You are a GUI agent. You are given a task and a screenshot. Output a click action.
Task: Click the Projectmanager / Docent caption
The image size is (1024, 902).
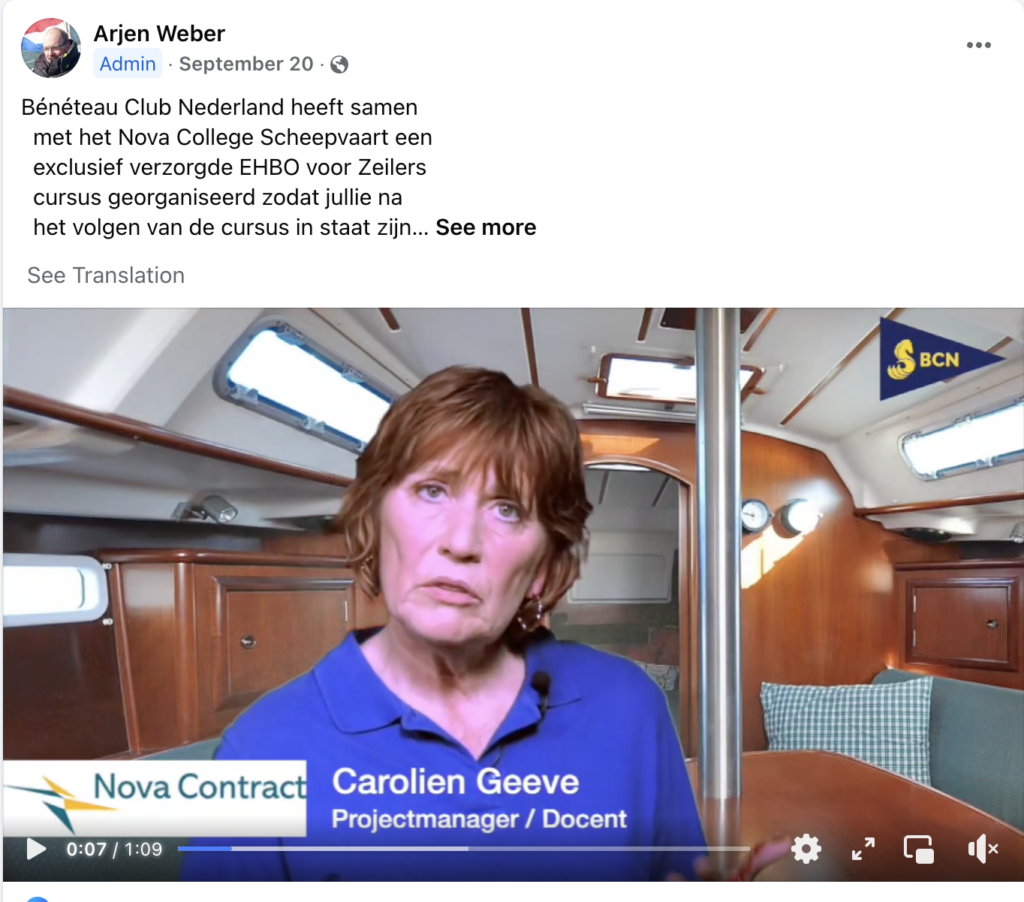479,819
